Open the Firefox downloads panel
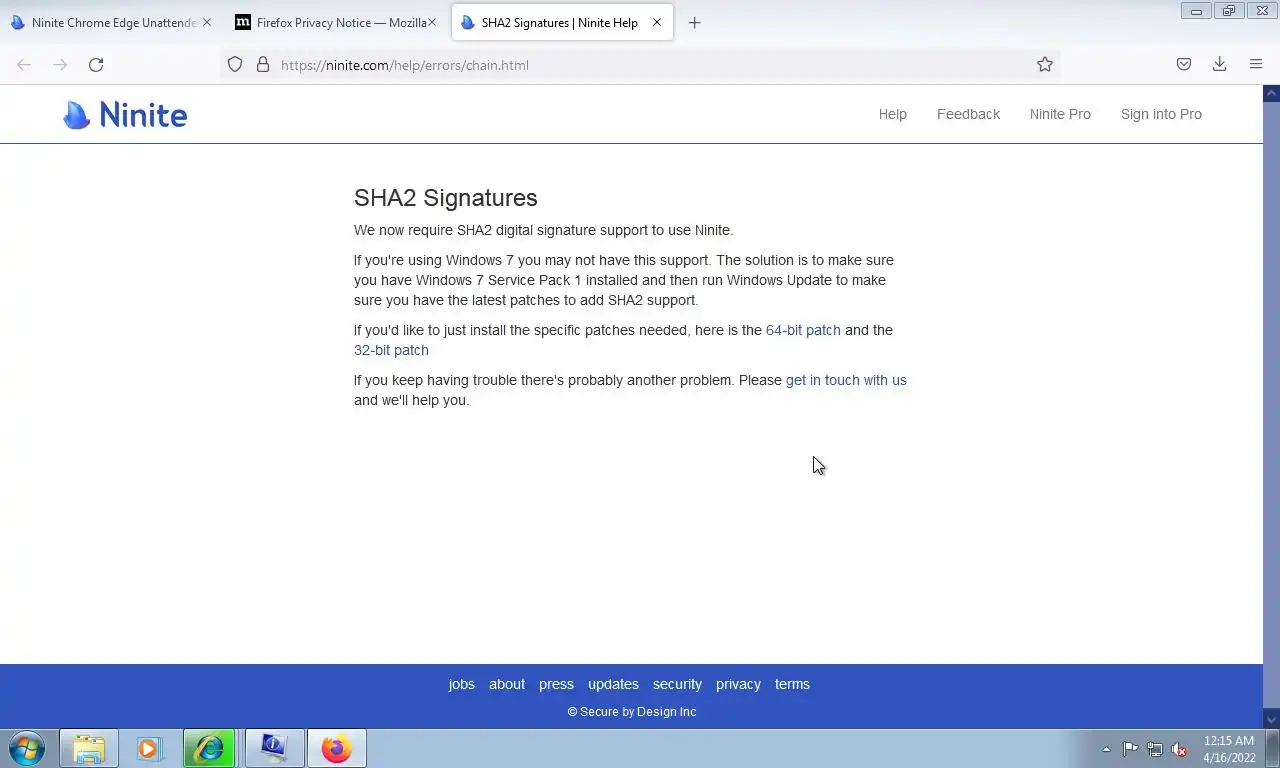This screenshot has width=1280, height=768. pyautogui.click(x=1220, y=64)
